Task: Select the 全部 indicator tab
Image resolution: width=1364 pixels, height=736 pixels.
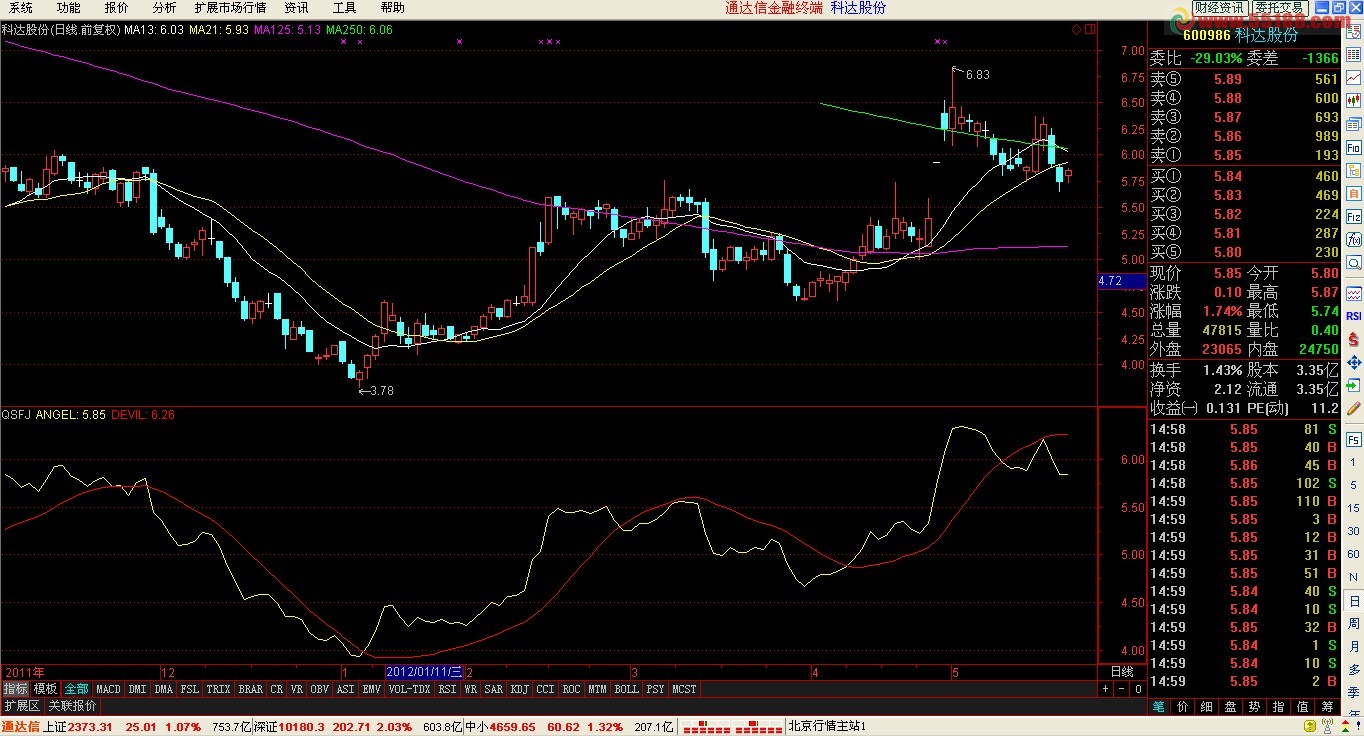Action: coord(76,689)
